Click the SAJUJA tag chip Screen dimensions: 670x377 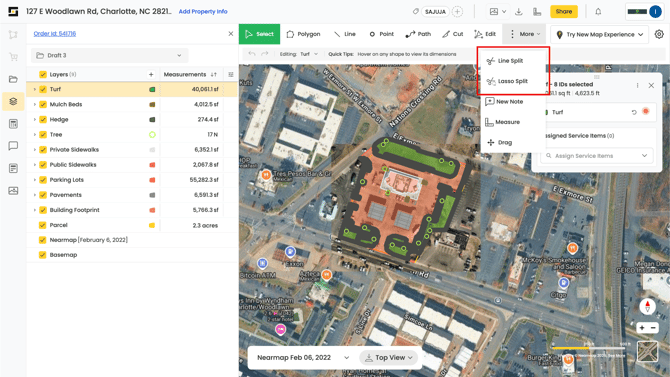435,12
